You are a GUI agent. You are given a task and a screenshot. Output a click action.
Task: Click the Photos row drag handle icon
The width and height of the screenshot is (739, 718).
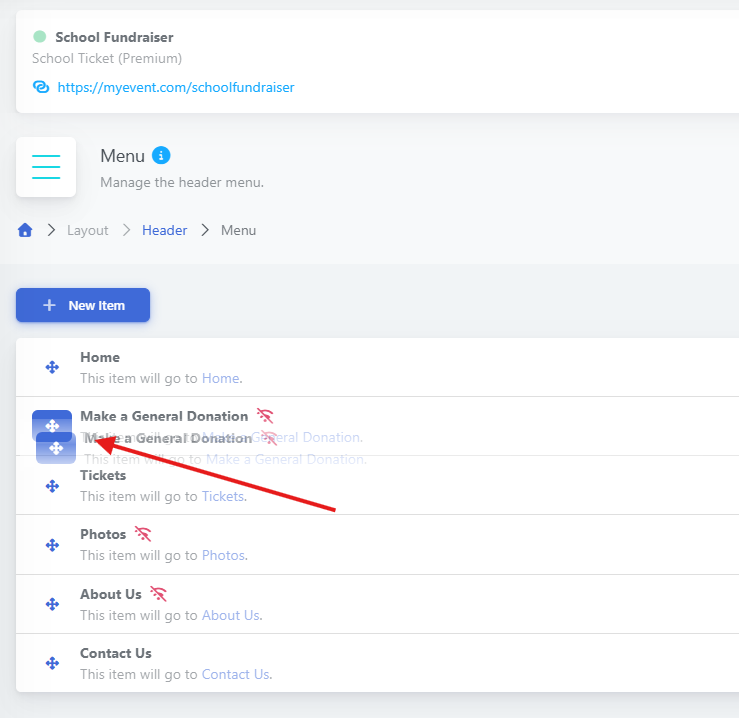[52, 545]
